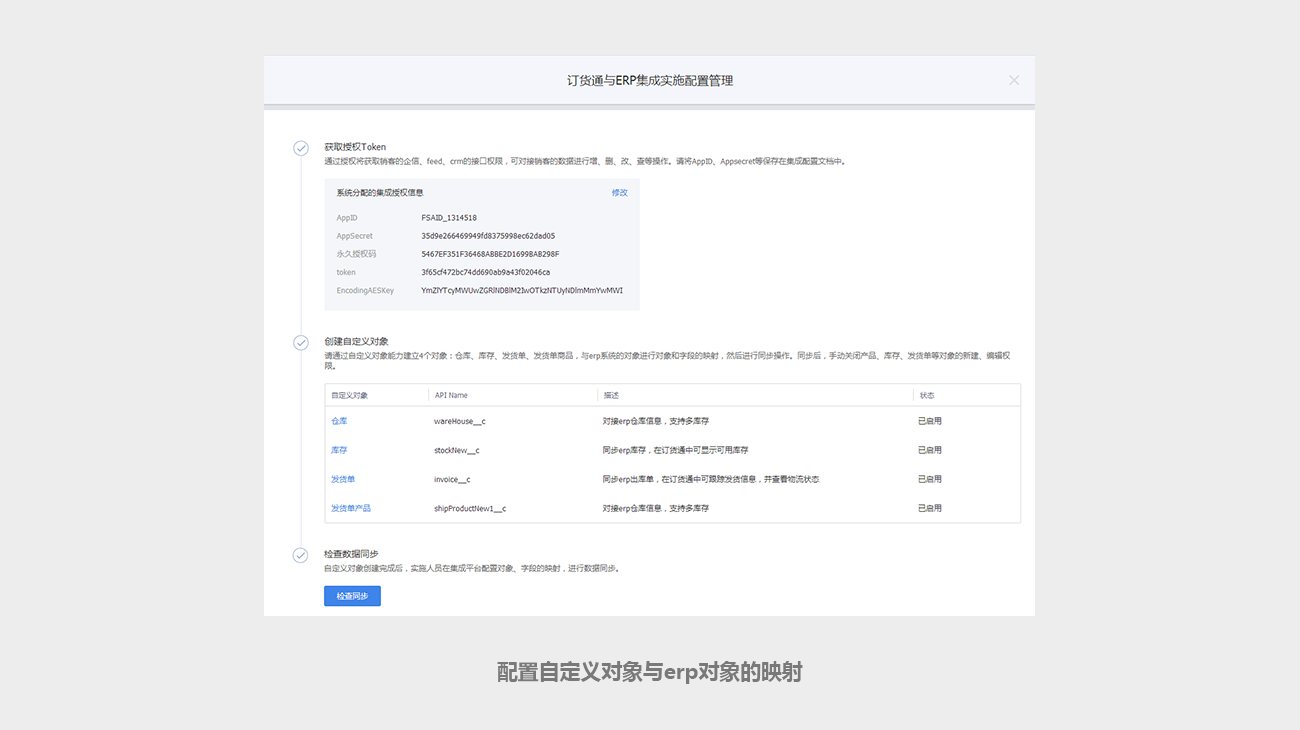Image resolution: width=1300 pixels, height=730 pixels.
Task: Click the API Name column header
Action: click(451, 396)
